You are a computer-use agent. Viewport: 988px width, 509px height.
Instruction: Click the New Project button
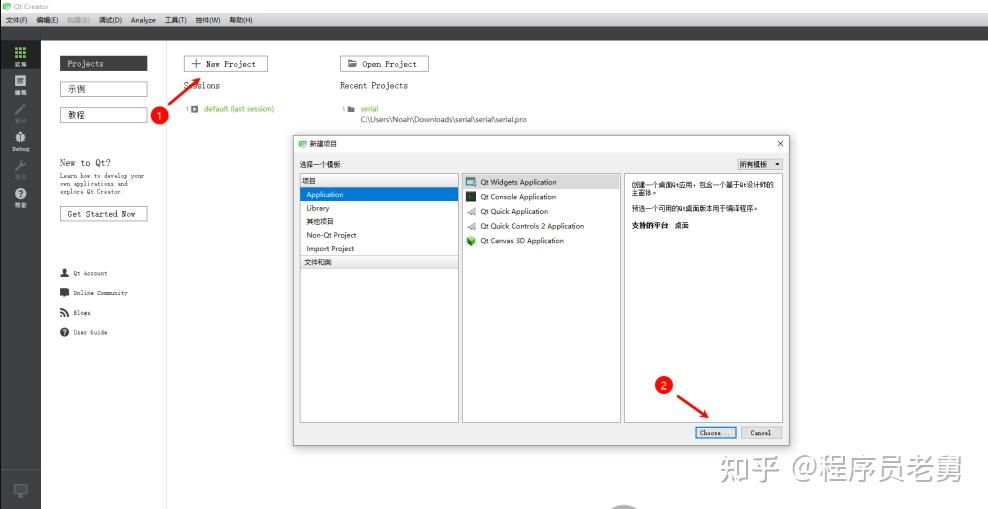[x=226, y=64]
